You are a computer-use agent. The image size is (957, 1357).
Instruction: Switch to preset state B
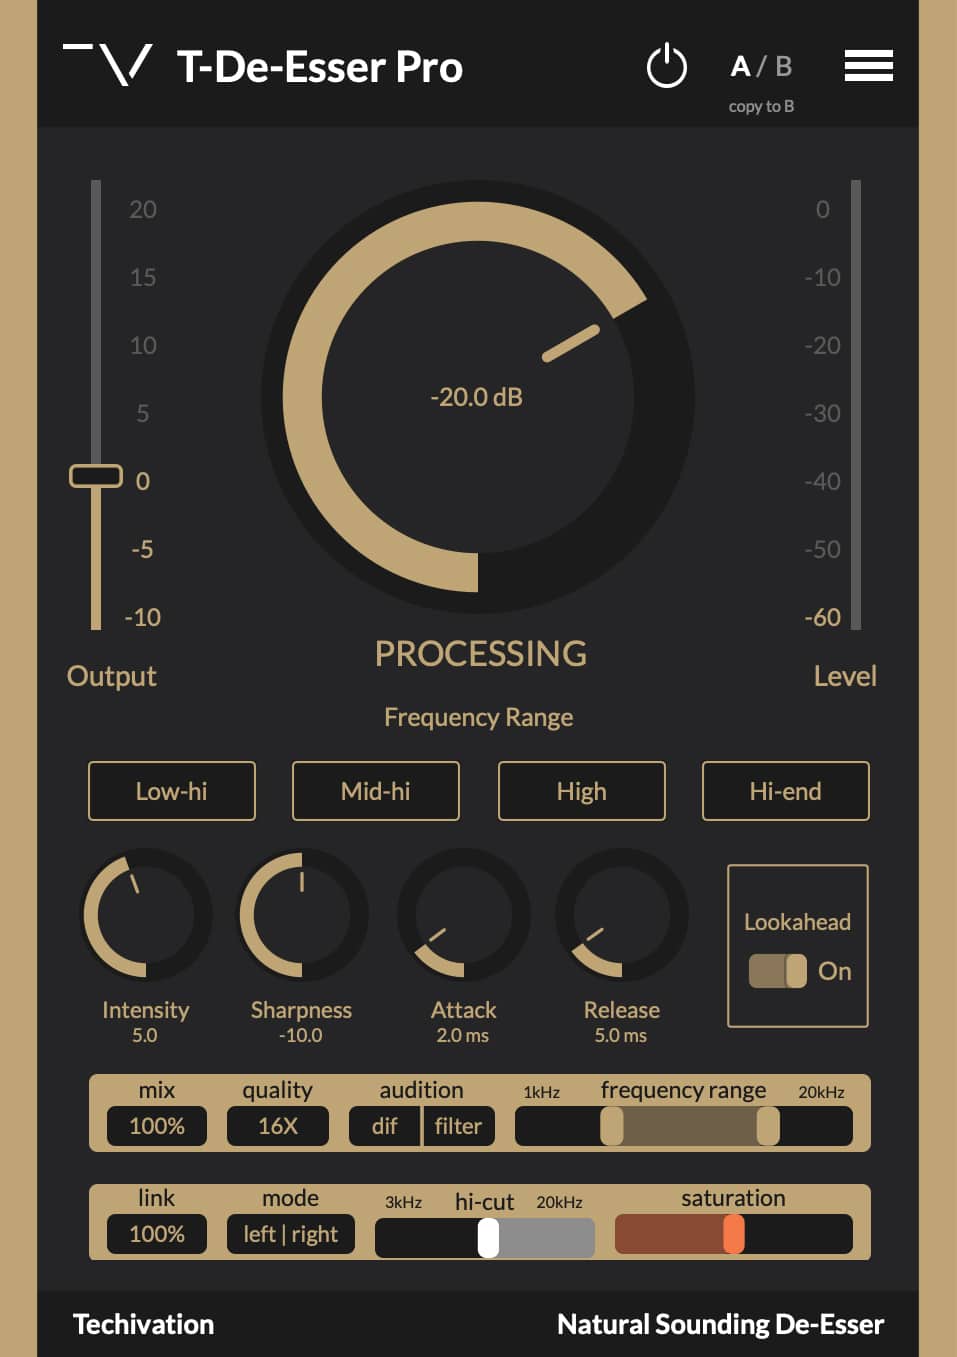(x=783, y=66)
